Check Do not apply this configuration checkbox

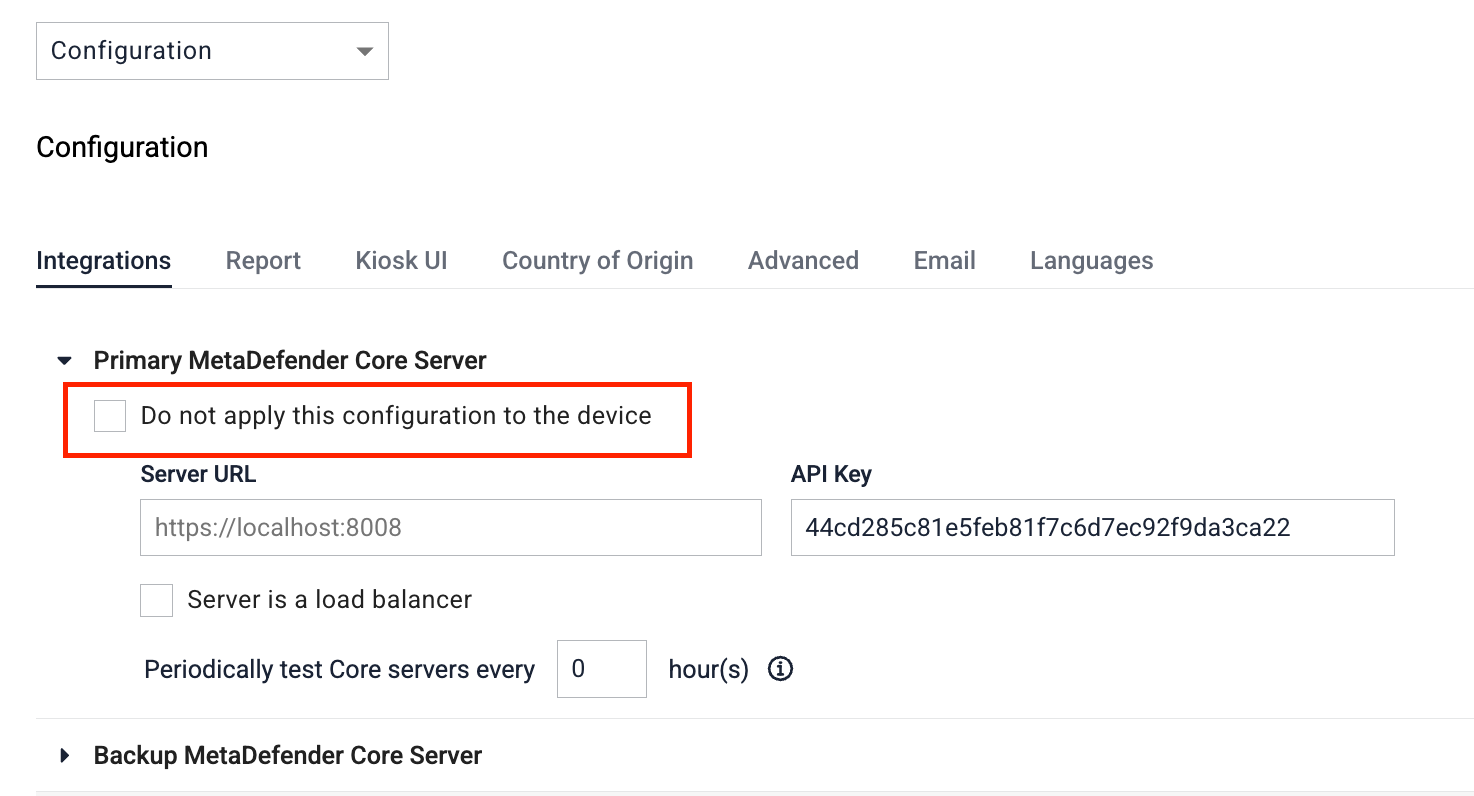click(x=110, y=416)
